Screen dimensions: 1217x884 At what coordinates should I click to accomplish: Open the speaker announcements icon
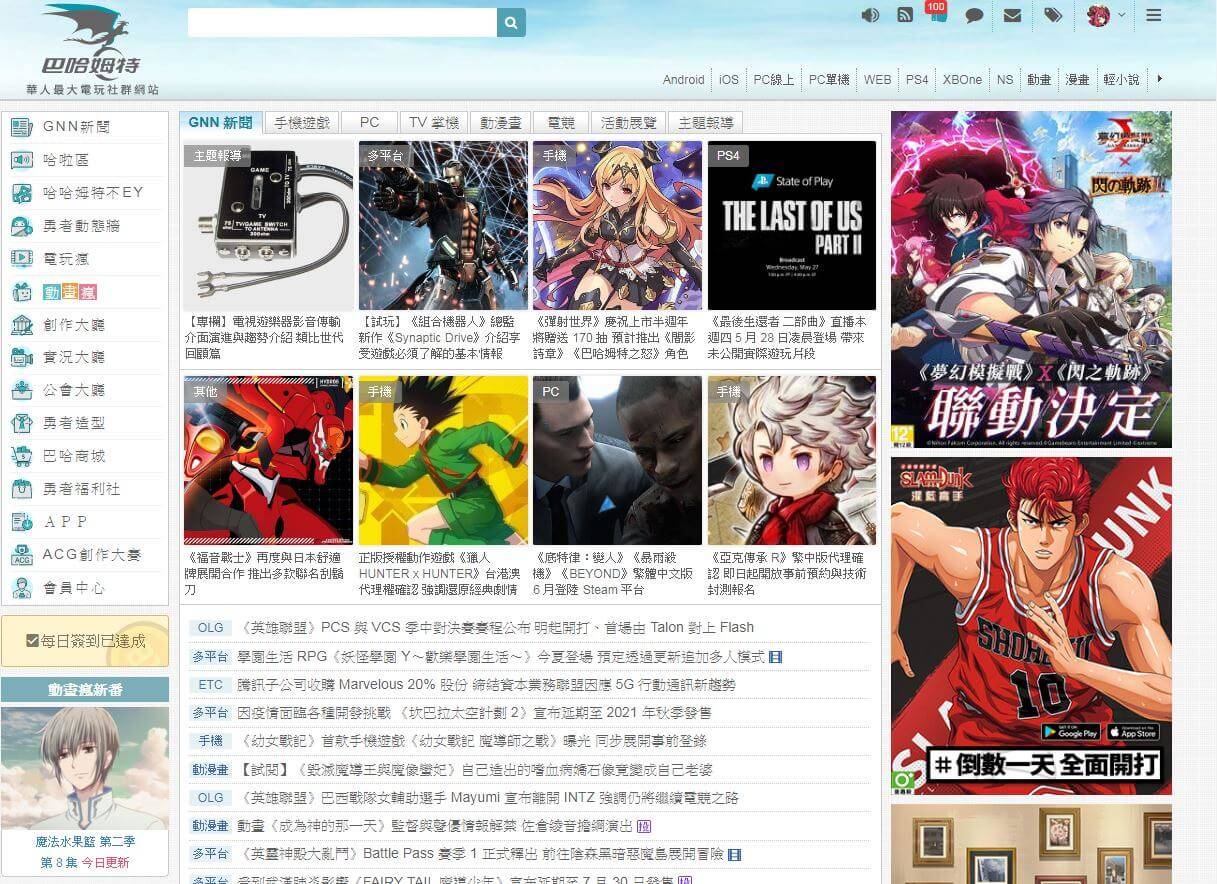point(870,15)
